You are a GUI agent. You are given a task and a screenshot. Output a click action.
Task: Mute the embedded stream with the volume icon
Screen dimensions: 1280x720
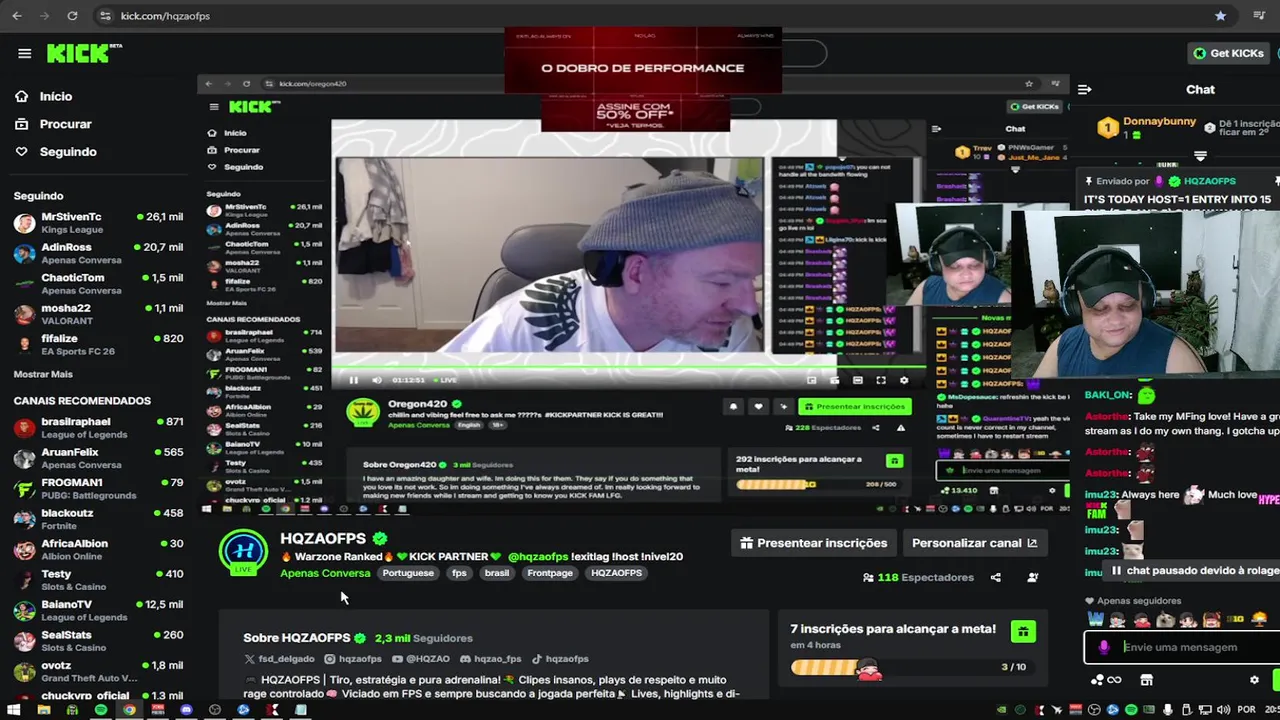tap(376, 380)
